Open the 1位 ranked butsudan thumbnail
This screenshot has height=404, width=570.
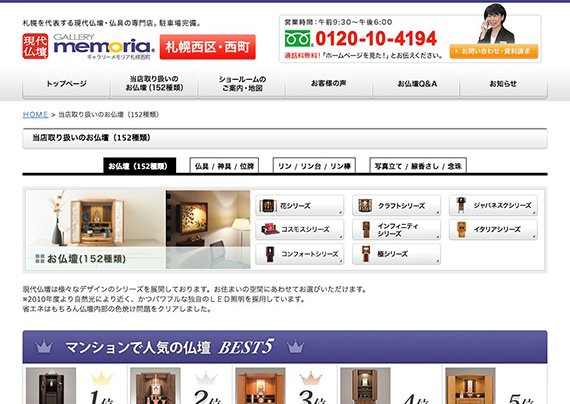tap(51, 385)
